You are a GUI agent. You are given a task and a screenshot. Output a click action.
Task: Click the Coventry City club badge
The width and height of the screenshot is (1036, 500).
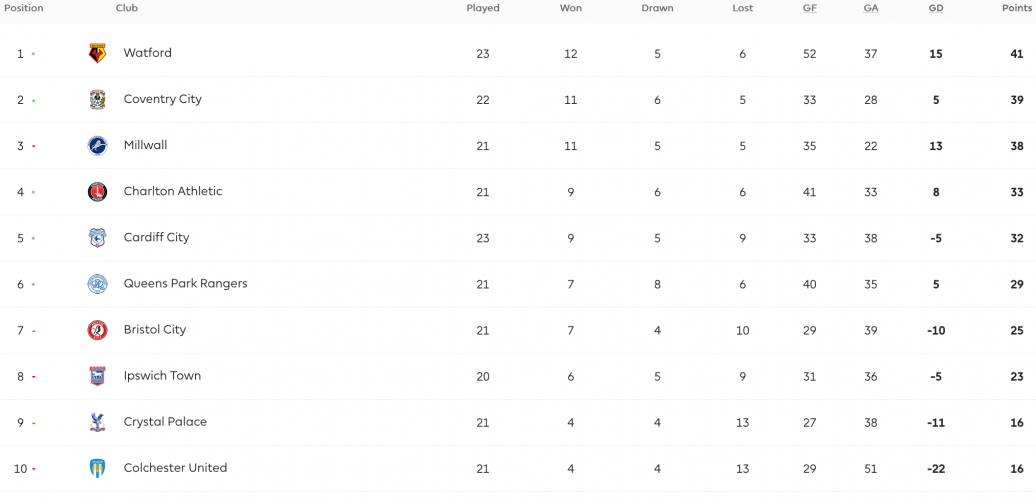pos(98,100)
